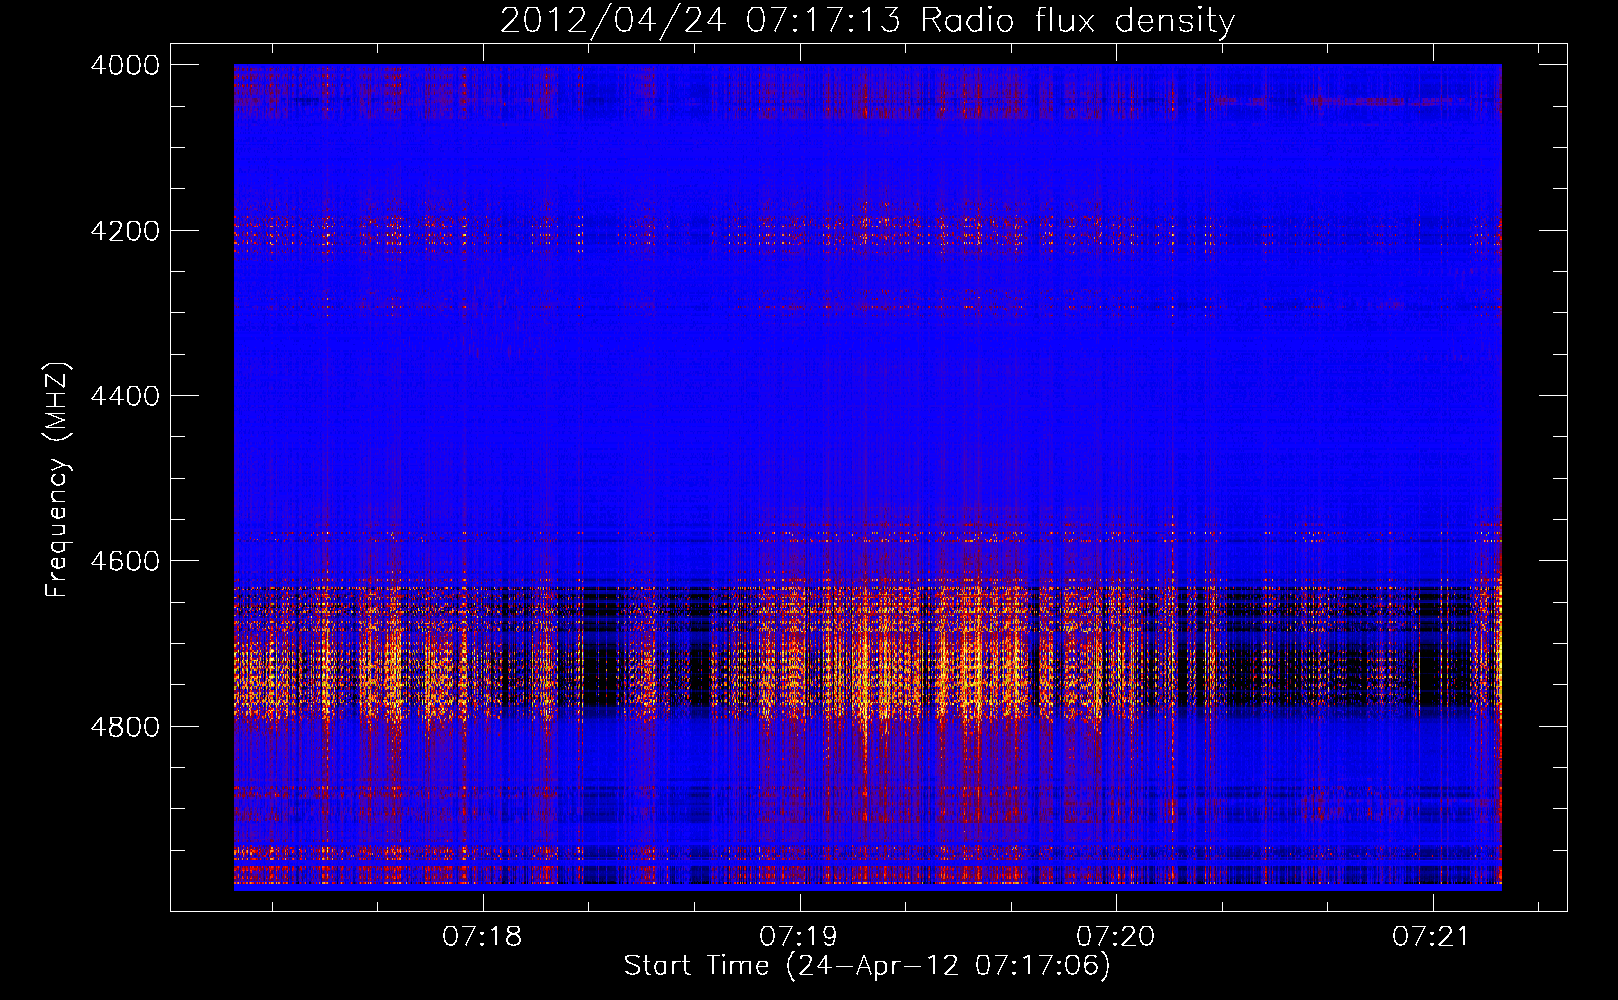Image resolution: width=1618 pixels, height=1000 pixels.
Task: Select the 4200 frequency axis label
Action: pos(125,231)
